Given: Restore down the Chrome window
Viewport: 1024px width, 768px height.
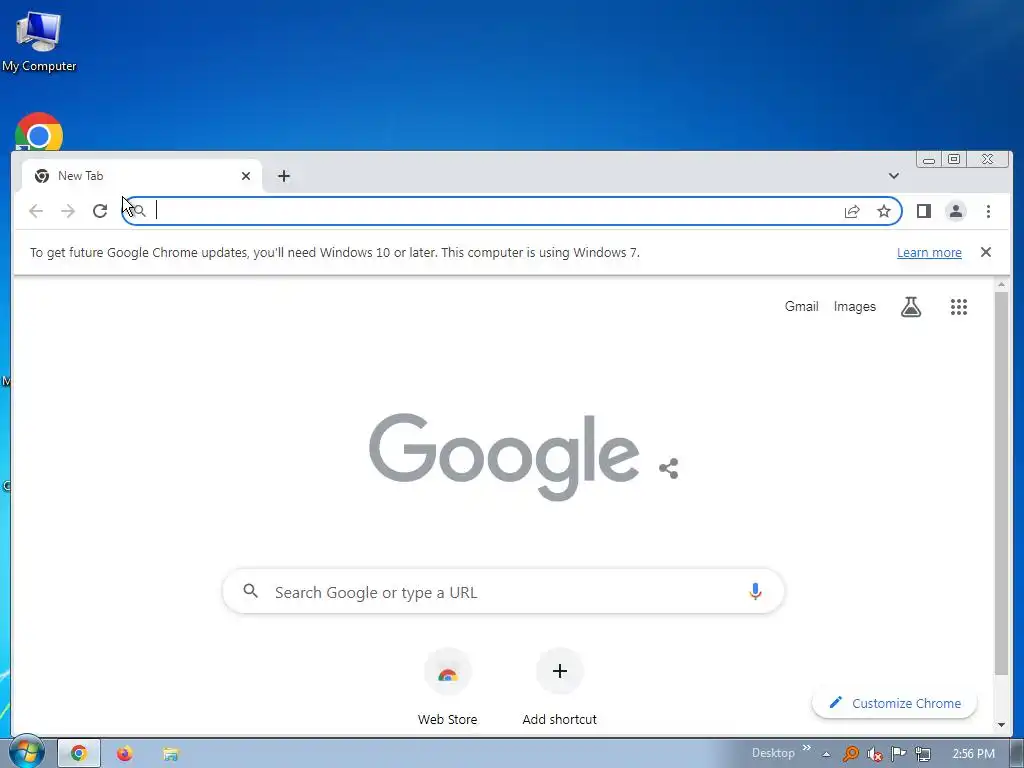Looking at the screenshot, I should pos(953,159).
